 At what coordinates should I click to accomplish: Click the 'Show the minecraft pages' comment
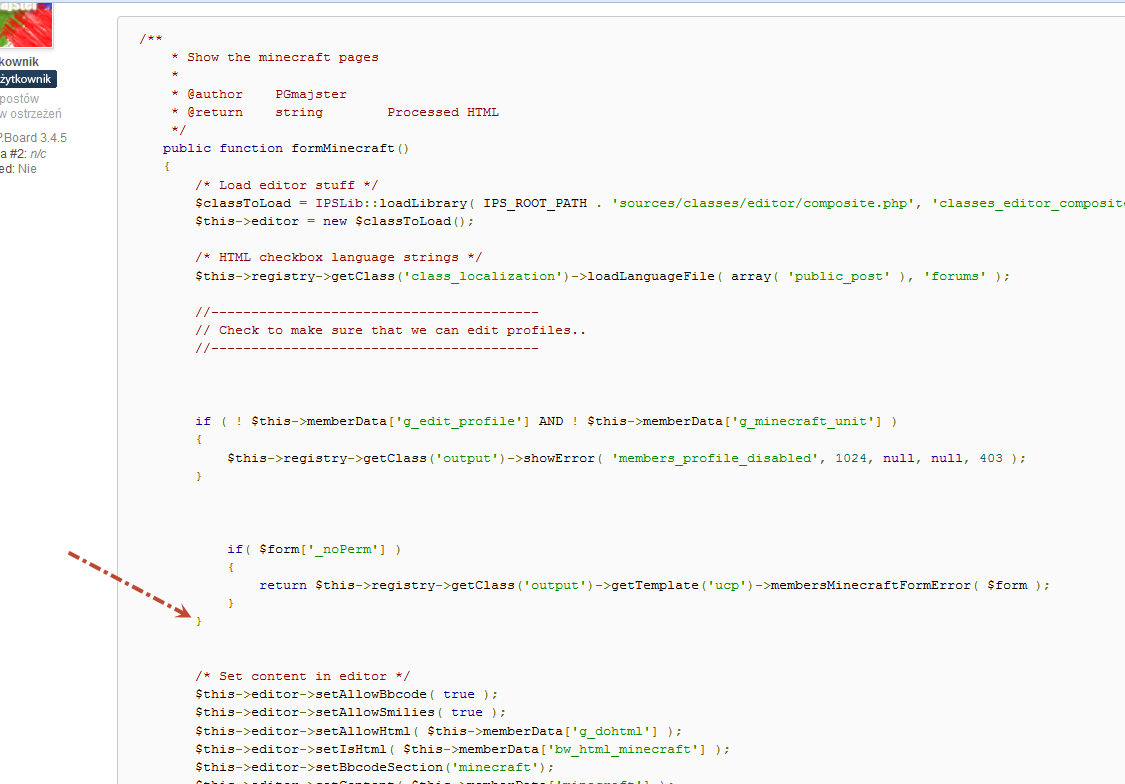pyautogui.click(x=278, y=57)
